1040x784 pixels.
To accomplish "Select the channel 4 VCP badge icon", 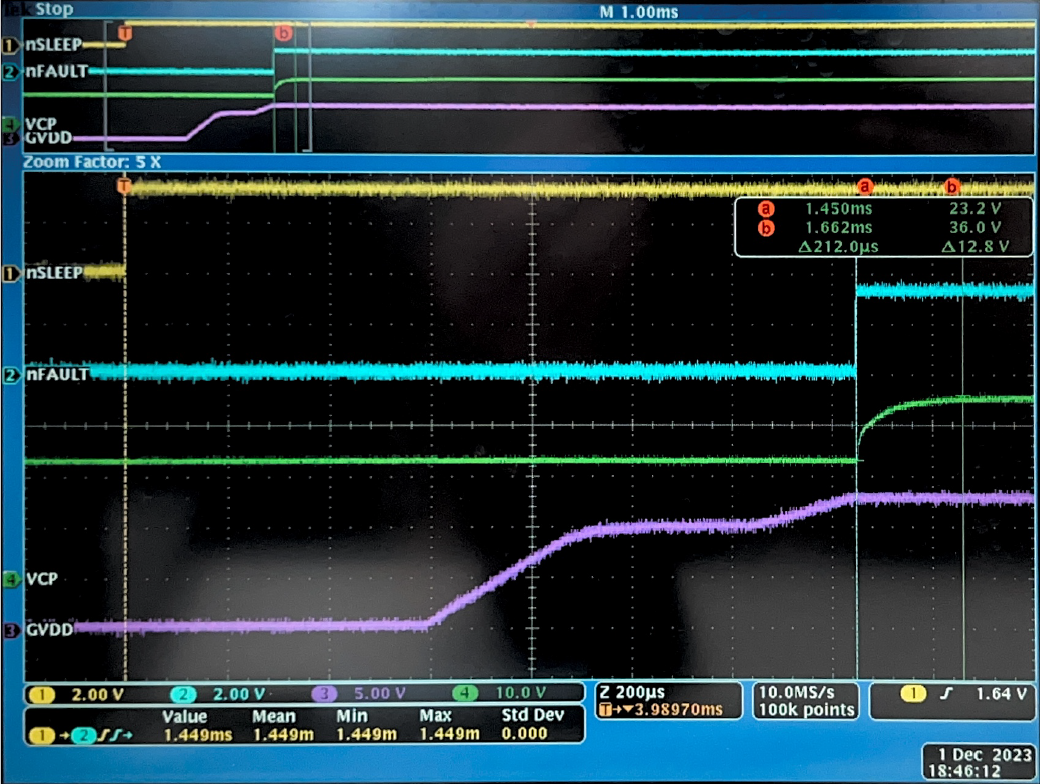I will click(x=12, y=578).
